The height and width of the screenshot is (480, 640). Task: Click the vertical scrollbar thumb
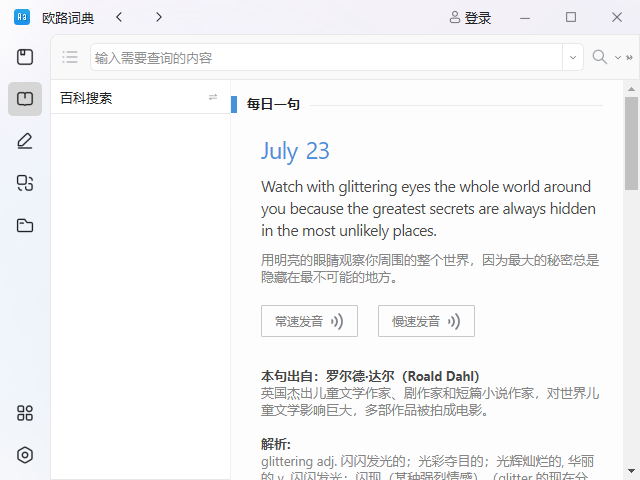pos(631,143)
